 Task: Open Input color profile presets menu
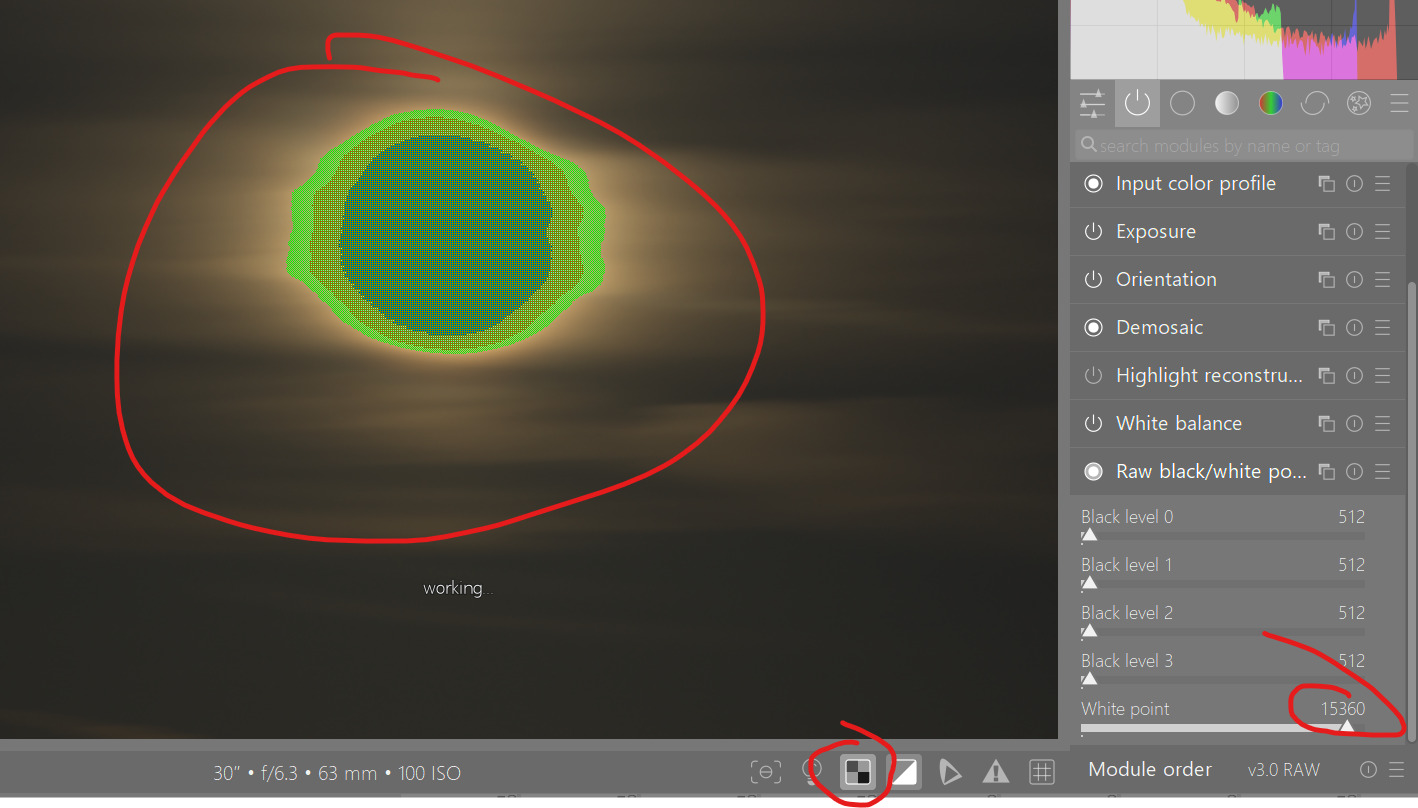coord(1383,184)
